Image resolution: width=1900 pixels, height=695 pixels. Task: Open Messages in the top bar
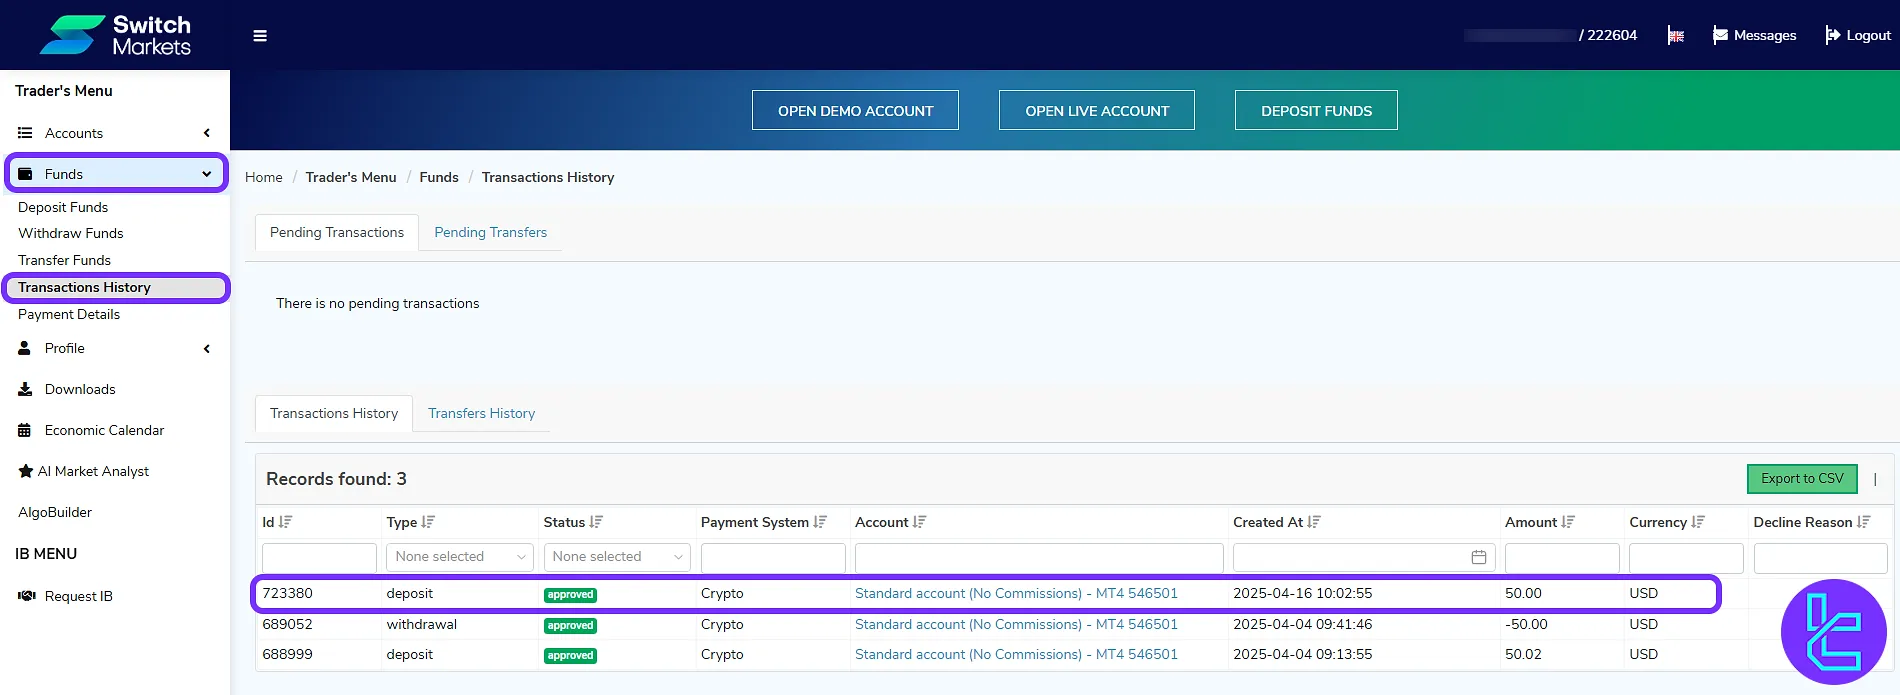pyautogui.click(x=1754, y=35)
